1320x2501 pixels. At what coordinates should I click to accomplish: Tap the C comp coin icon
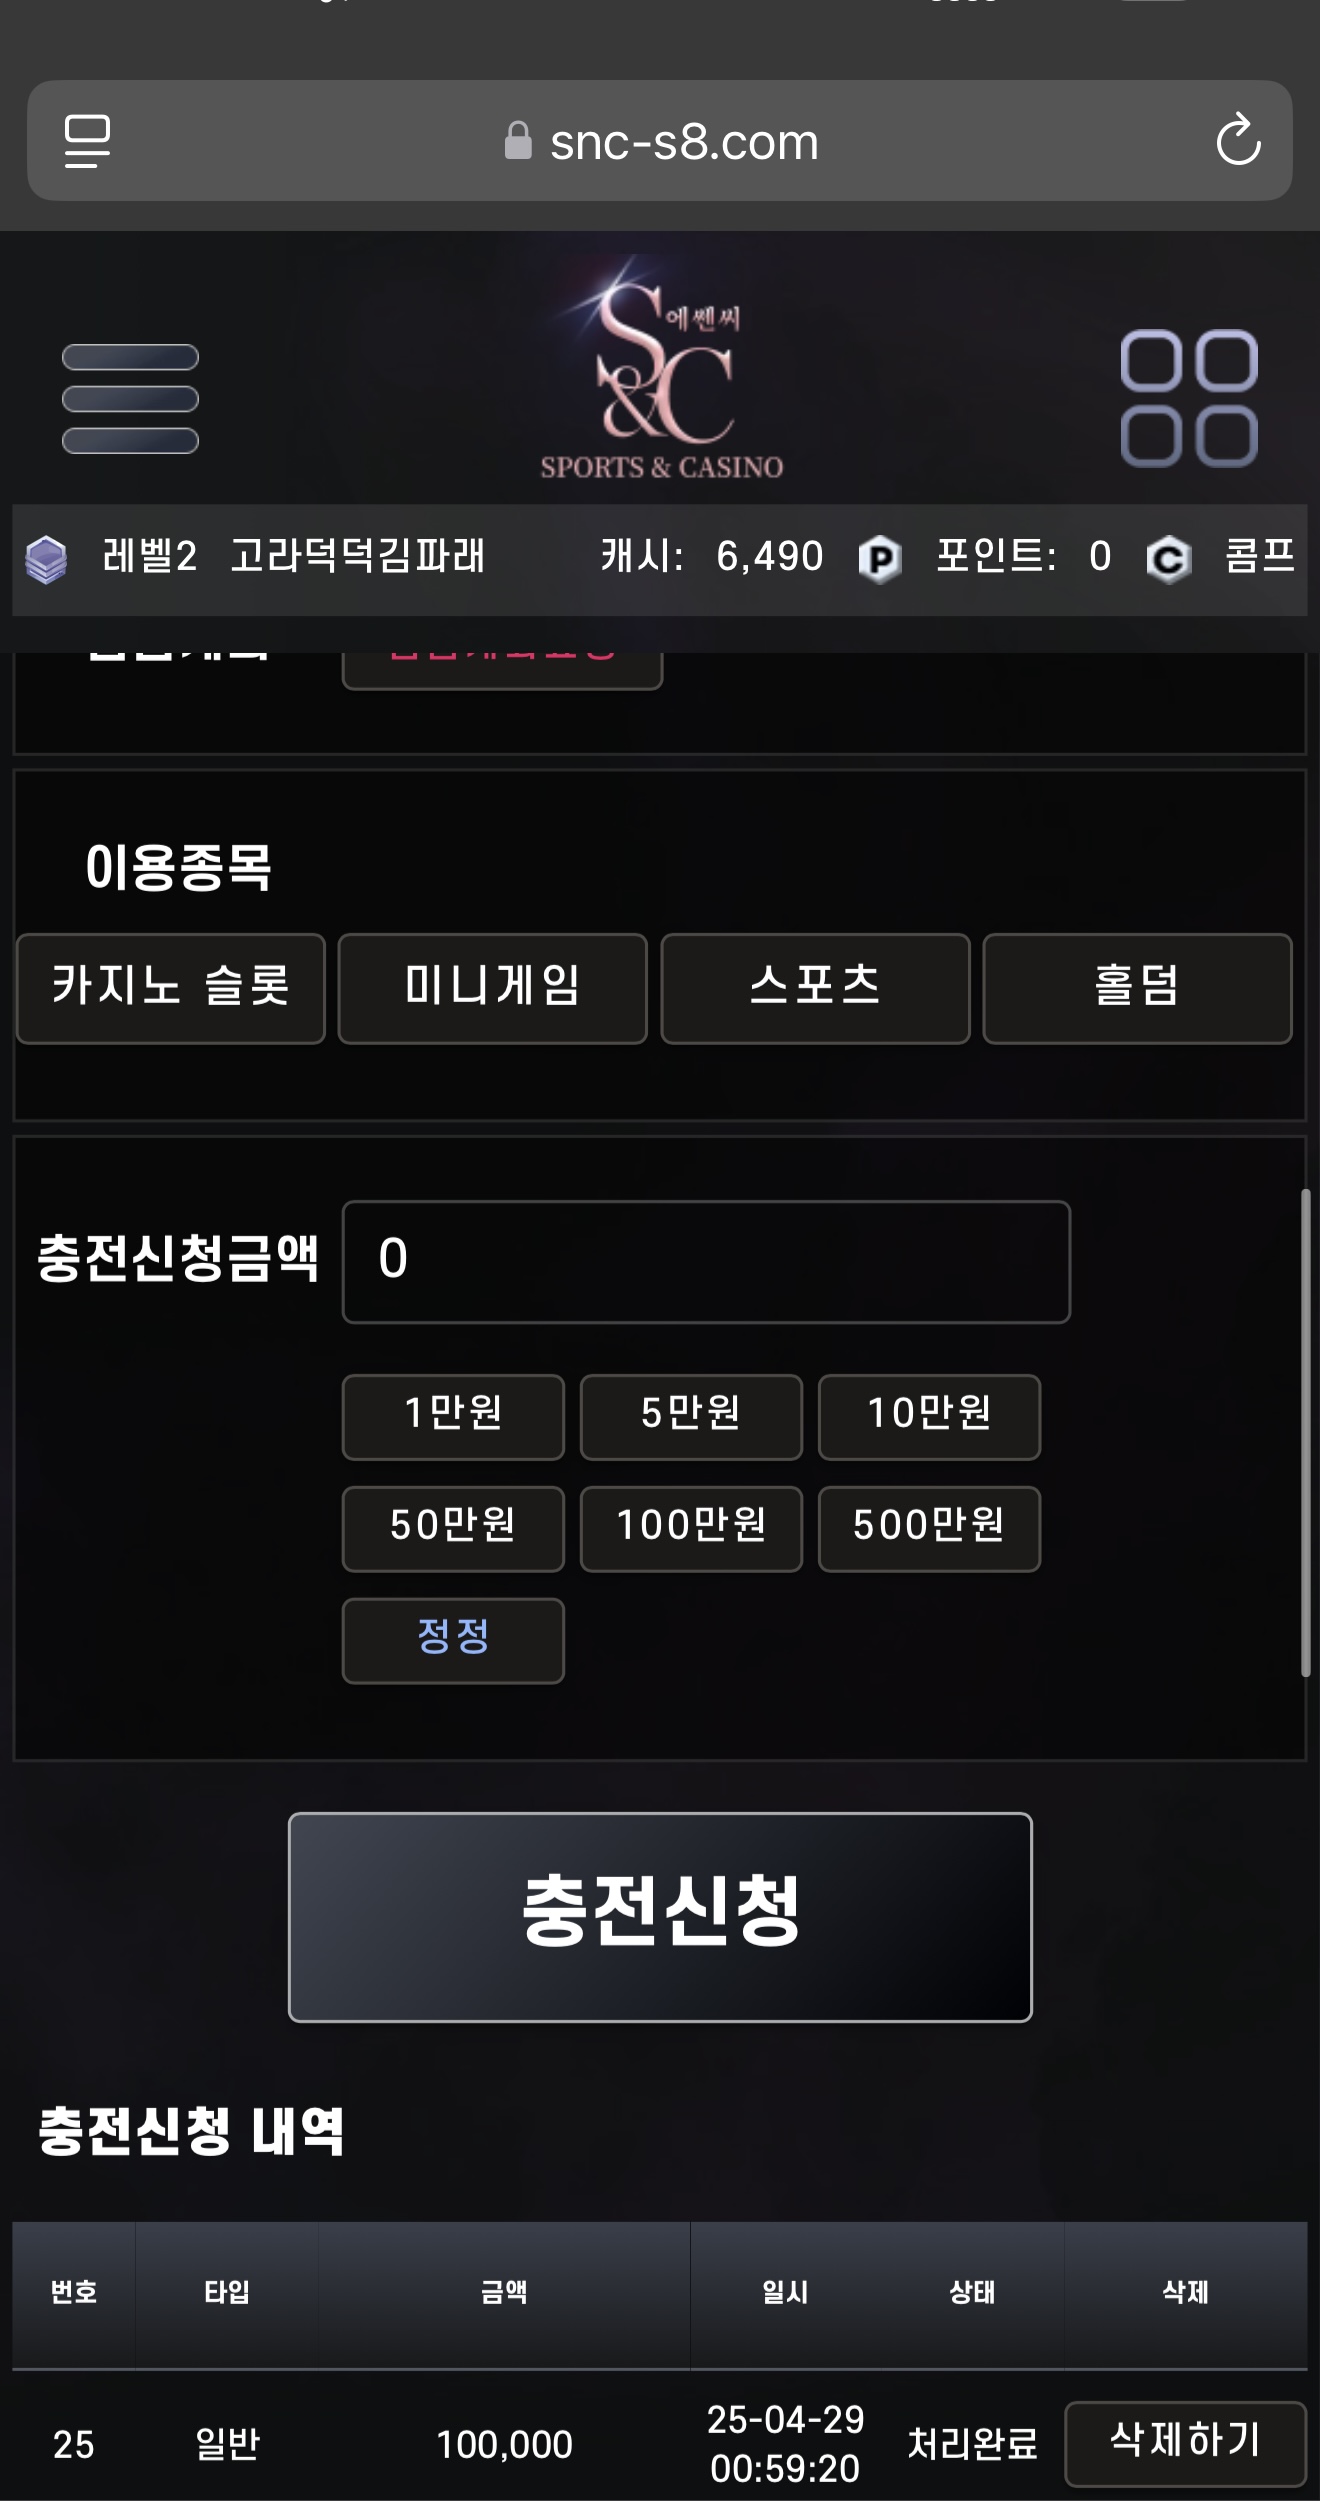tap(1168, 558)
